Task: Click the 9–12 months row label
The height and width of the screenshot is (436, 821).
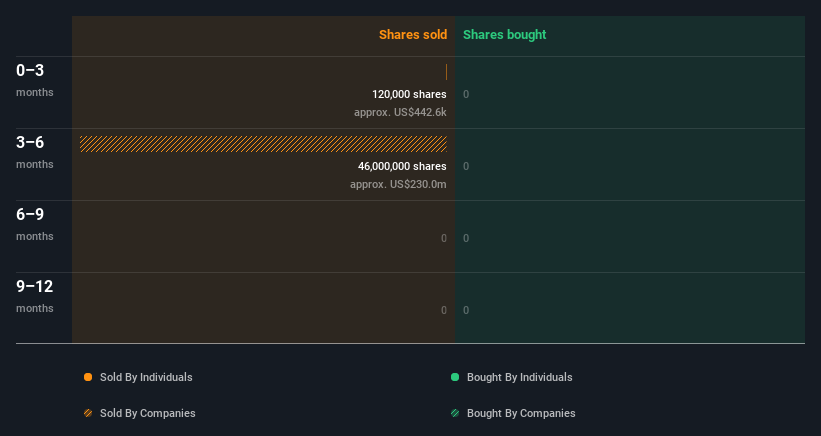Action: (35, 296)
